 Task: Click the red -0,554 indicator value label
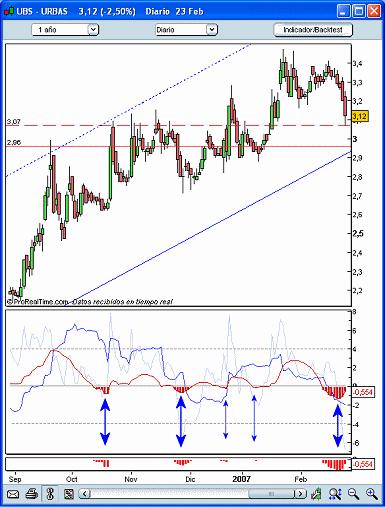point(363,392)
